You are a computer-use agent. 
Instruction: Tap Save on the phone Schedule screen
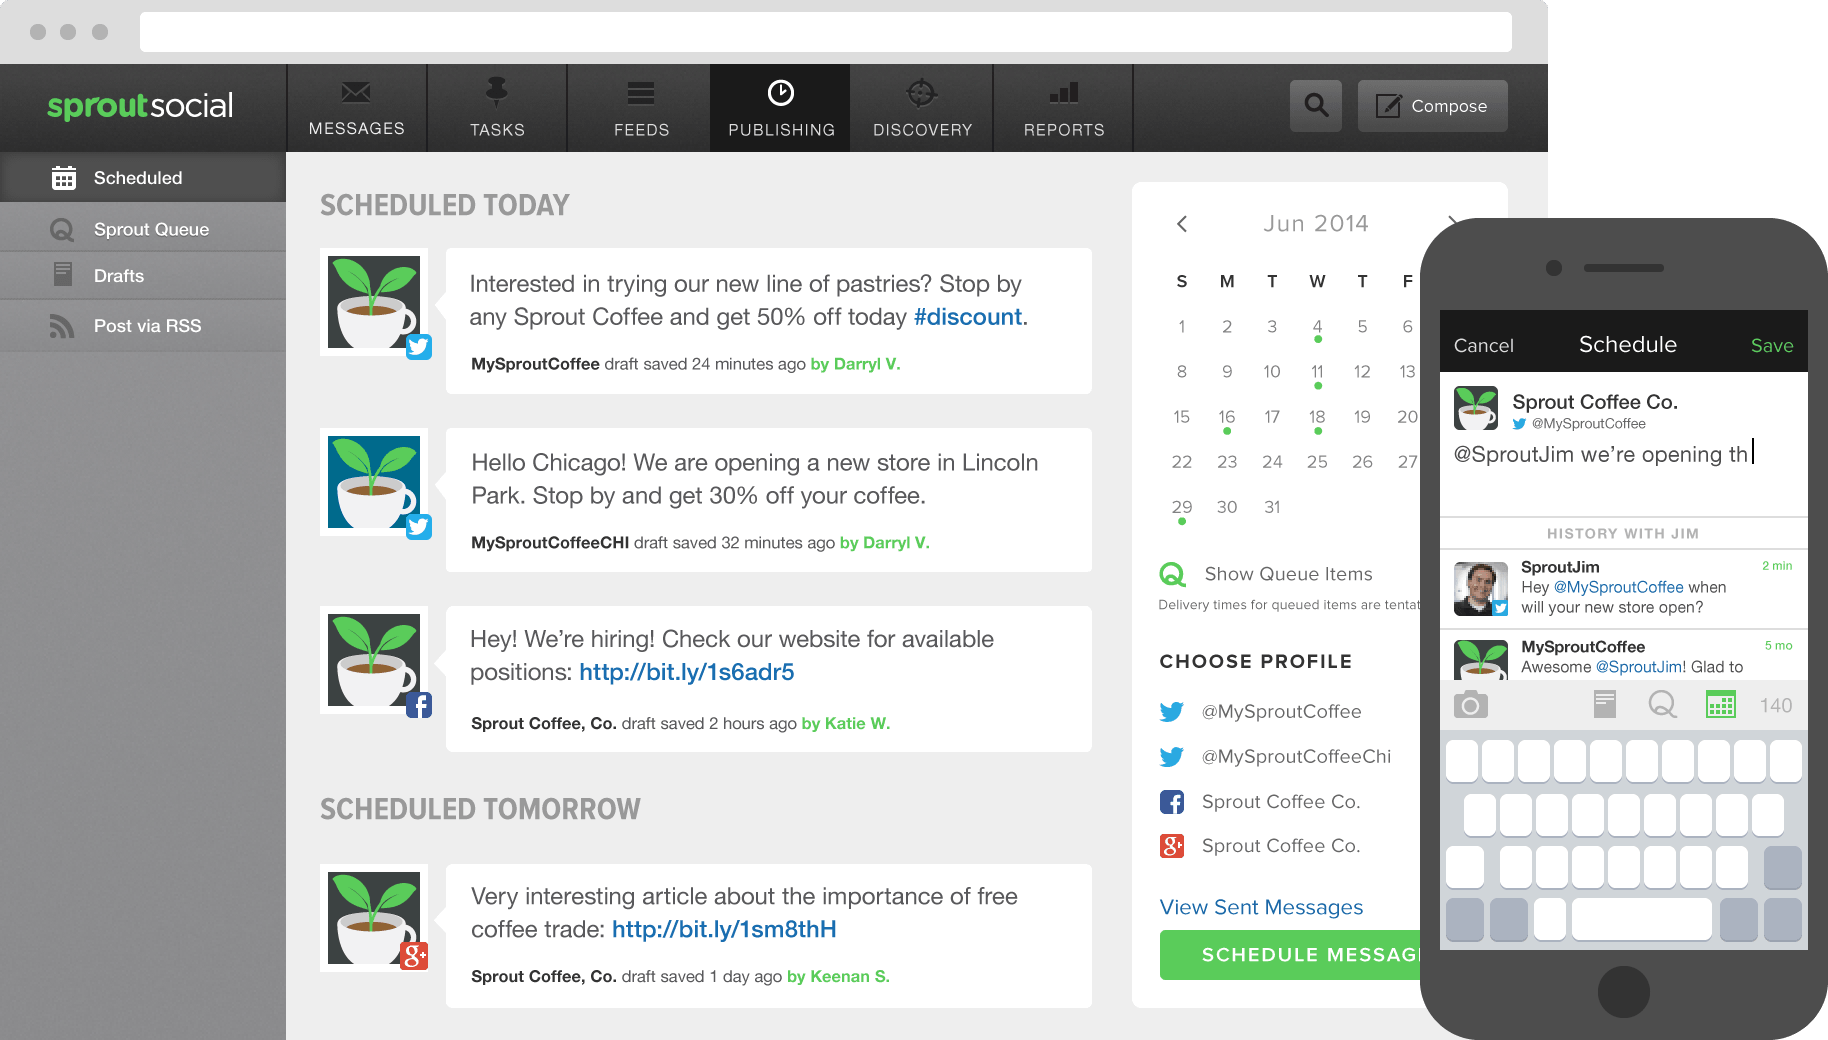tap(1772, 345)
